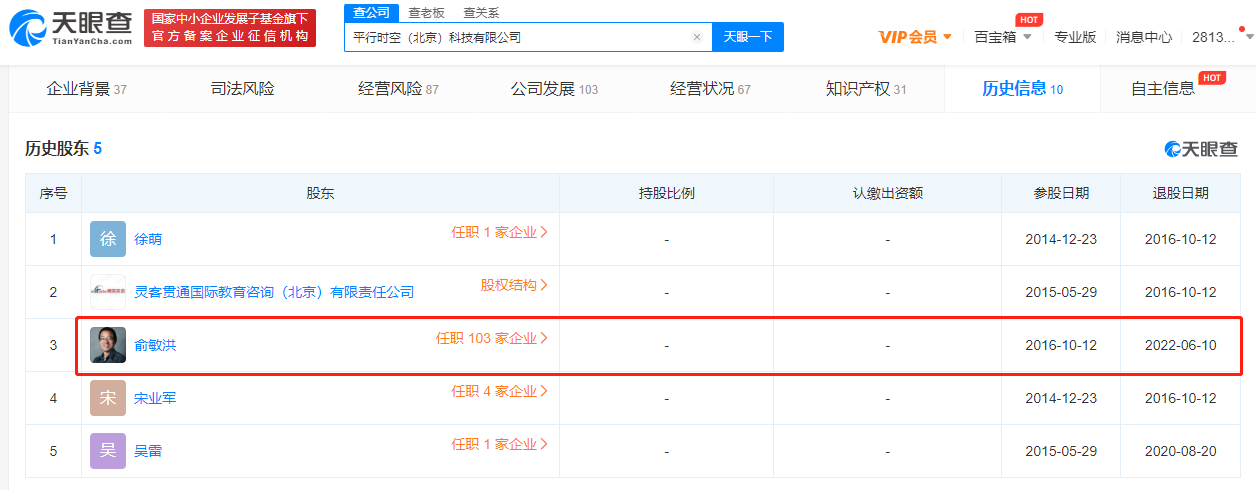Open 灵客贯通国际教育咨询 company link
1256x490 pixels.
[x=274, y=292]
